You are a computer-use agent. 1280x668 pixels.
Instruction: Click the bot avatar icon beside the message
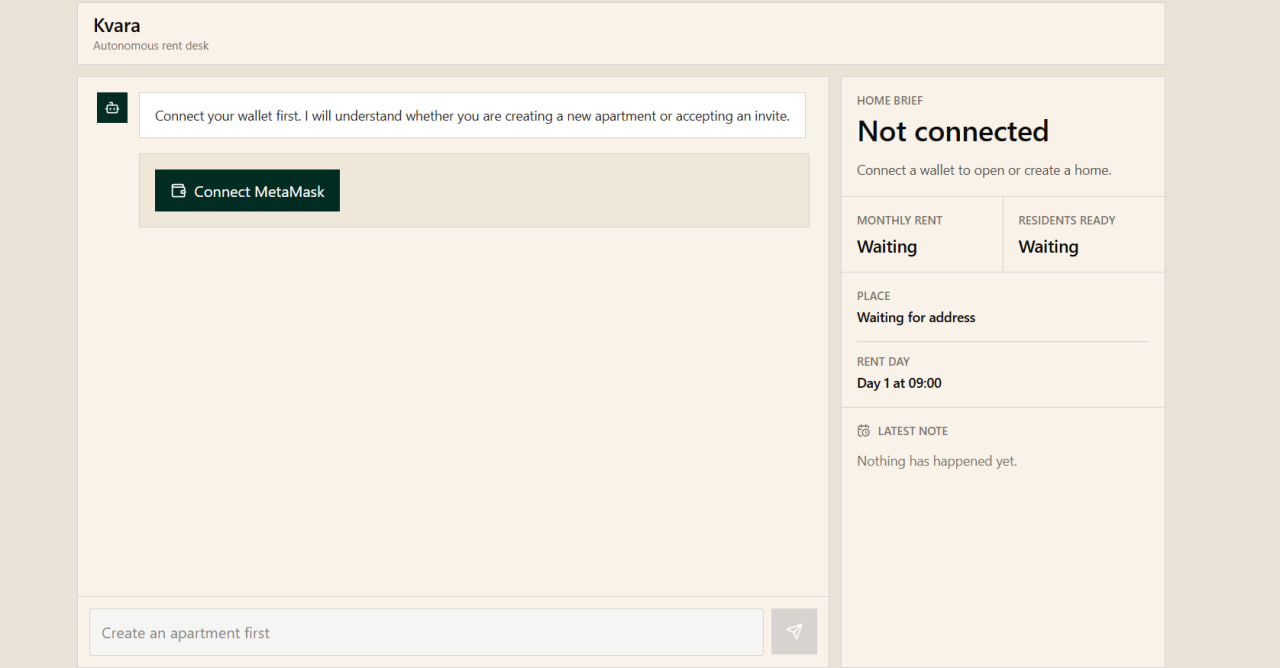point(112,108)
